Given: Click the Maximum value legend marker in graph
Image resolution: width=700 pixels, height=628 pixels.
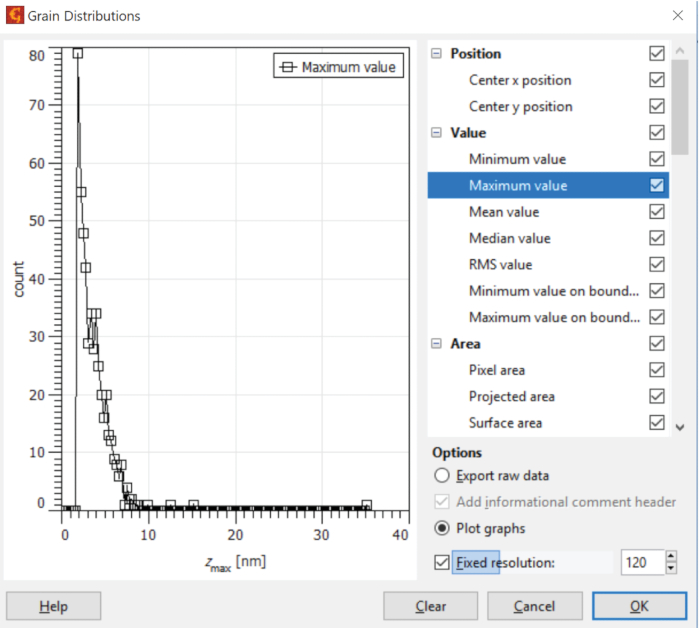Looking at the screenshot, I should click(x=288, y=67).
